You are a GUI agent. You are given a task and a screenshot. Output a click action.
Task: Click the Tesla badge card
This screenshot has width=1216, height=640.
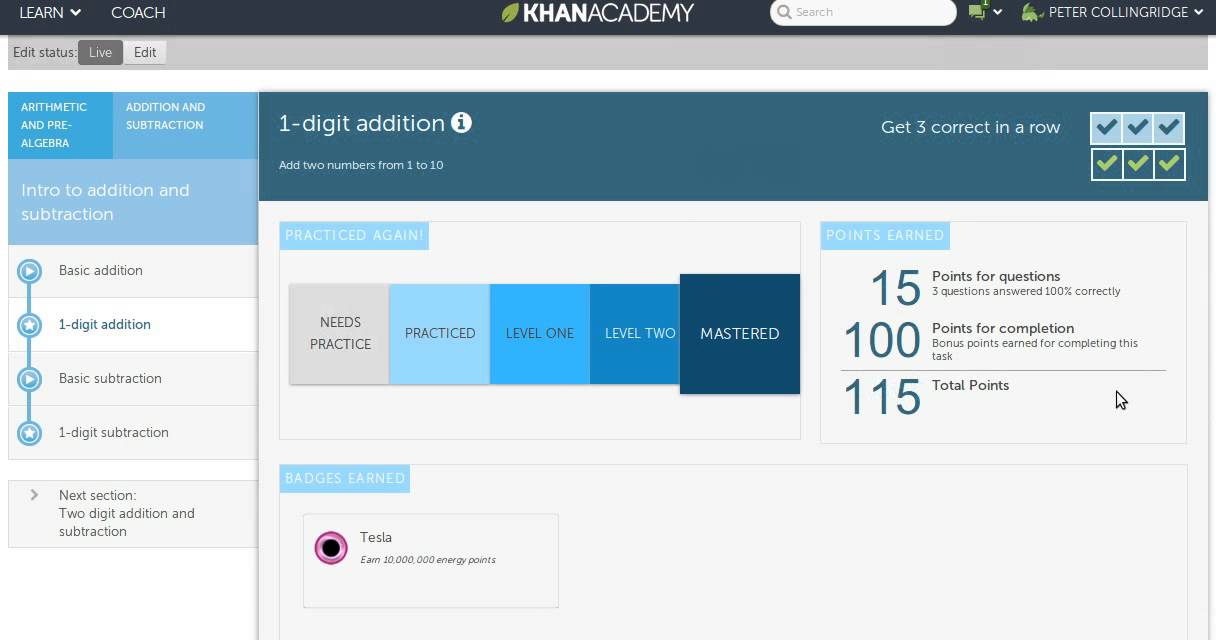pyautogui.click(x=431, y=561)
